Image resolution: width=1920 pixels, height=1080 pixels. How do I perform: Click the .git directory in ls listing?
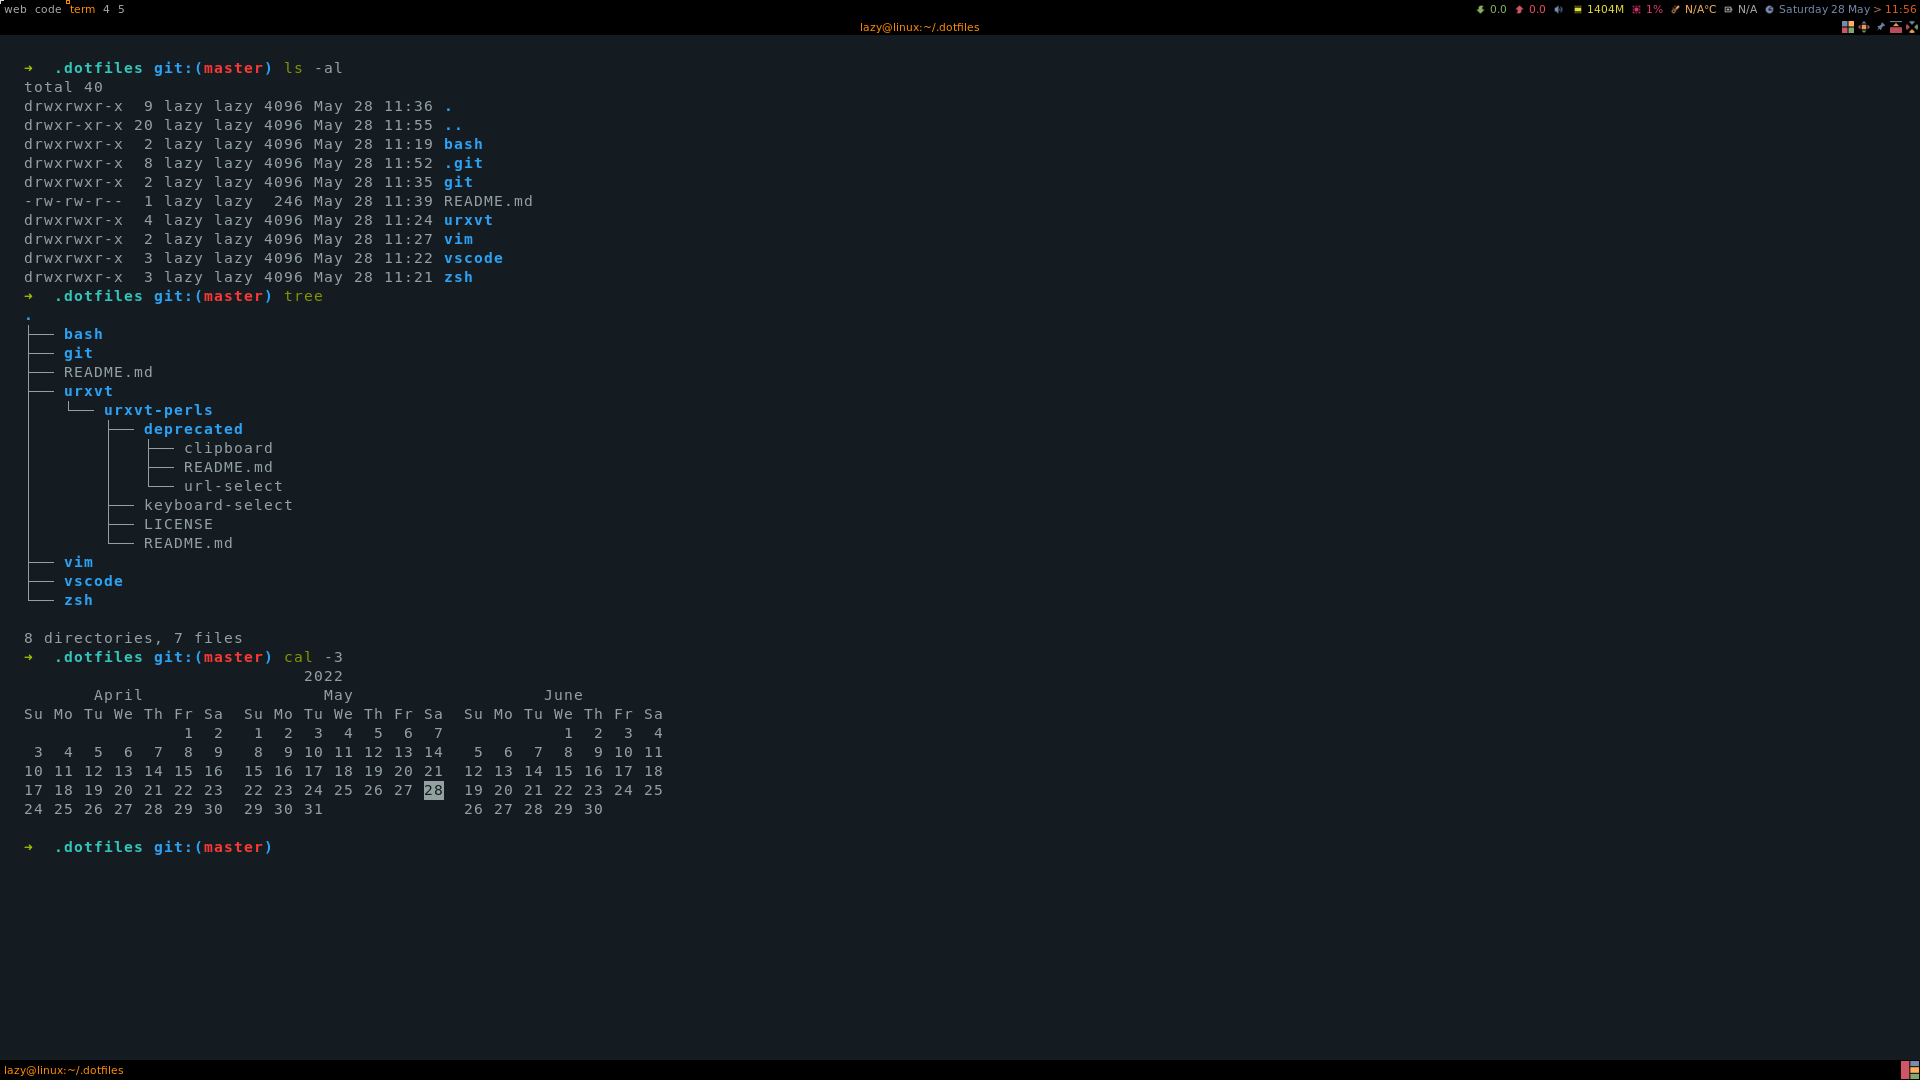(463, 163)
